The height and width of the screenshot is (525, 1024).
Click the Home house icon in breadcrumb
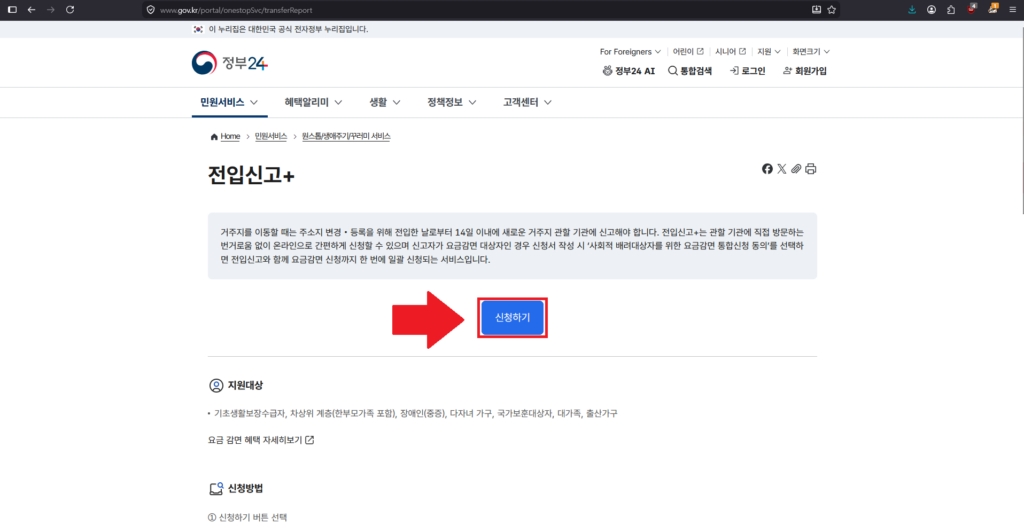[214, 136]
